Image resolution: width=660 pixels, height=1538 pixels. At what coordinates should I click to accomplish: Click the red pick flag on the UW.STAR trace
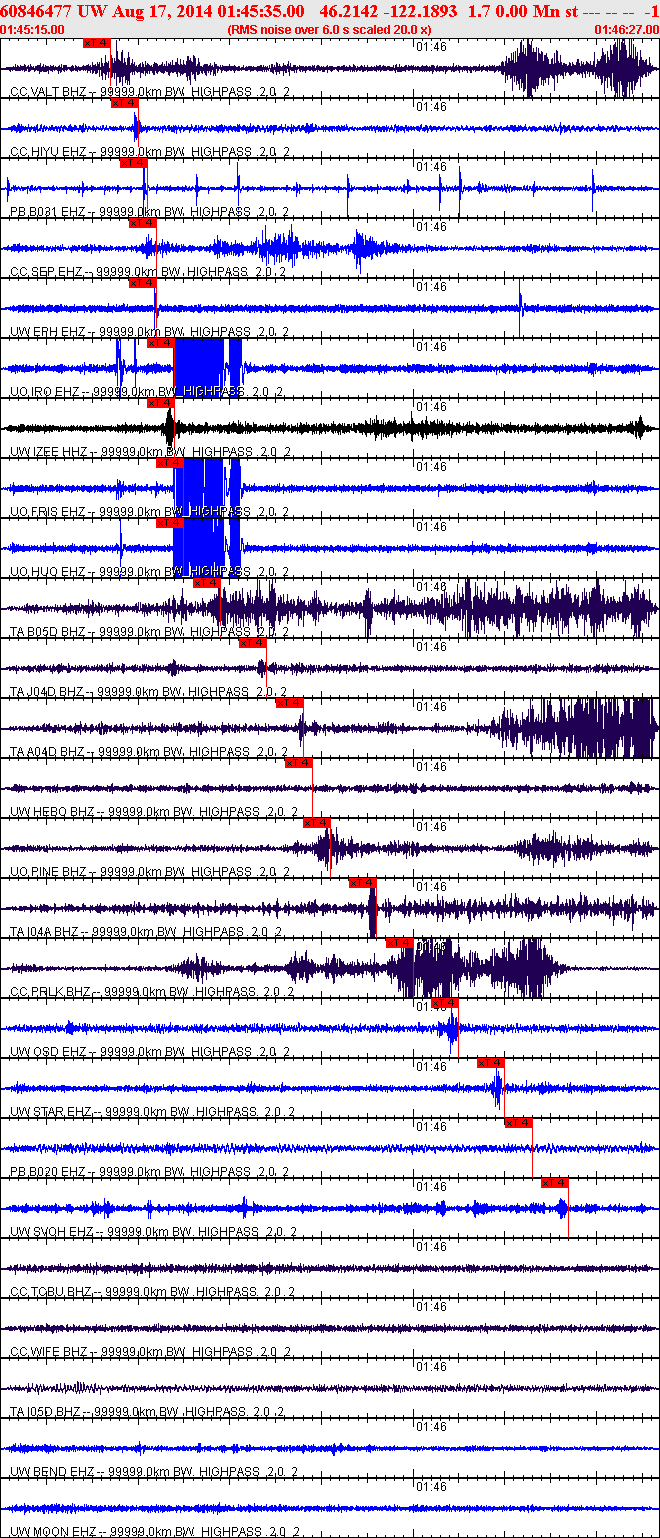tap(491, 1063)
